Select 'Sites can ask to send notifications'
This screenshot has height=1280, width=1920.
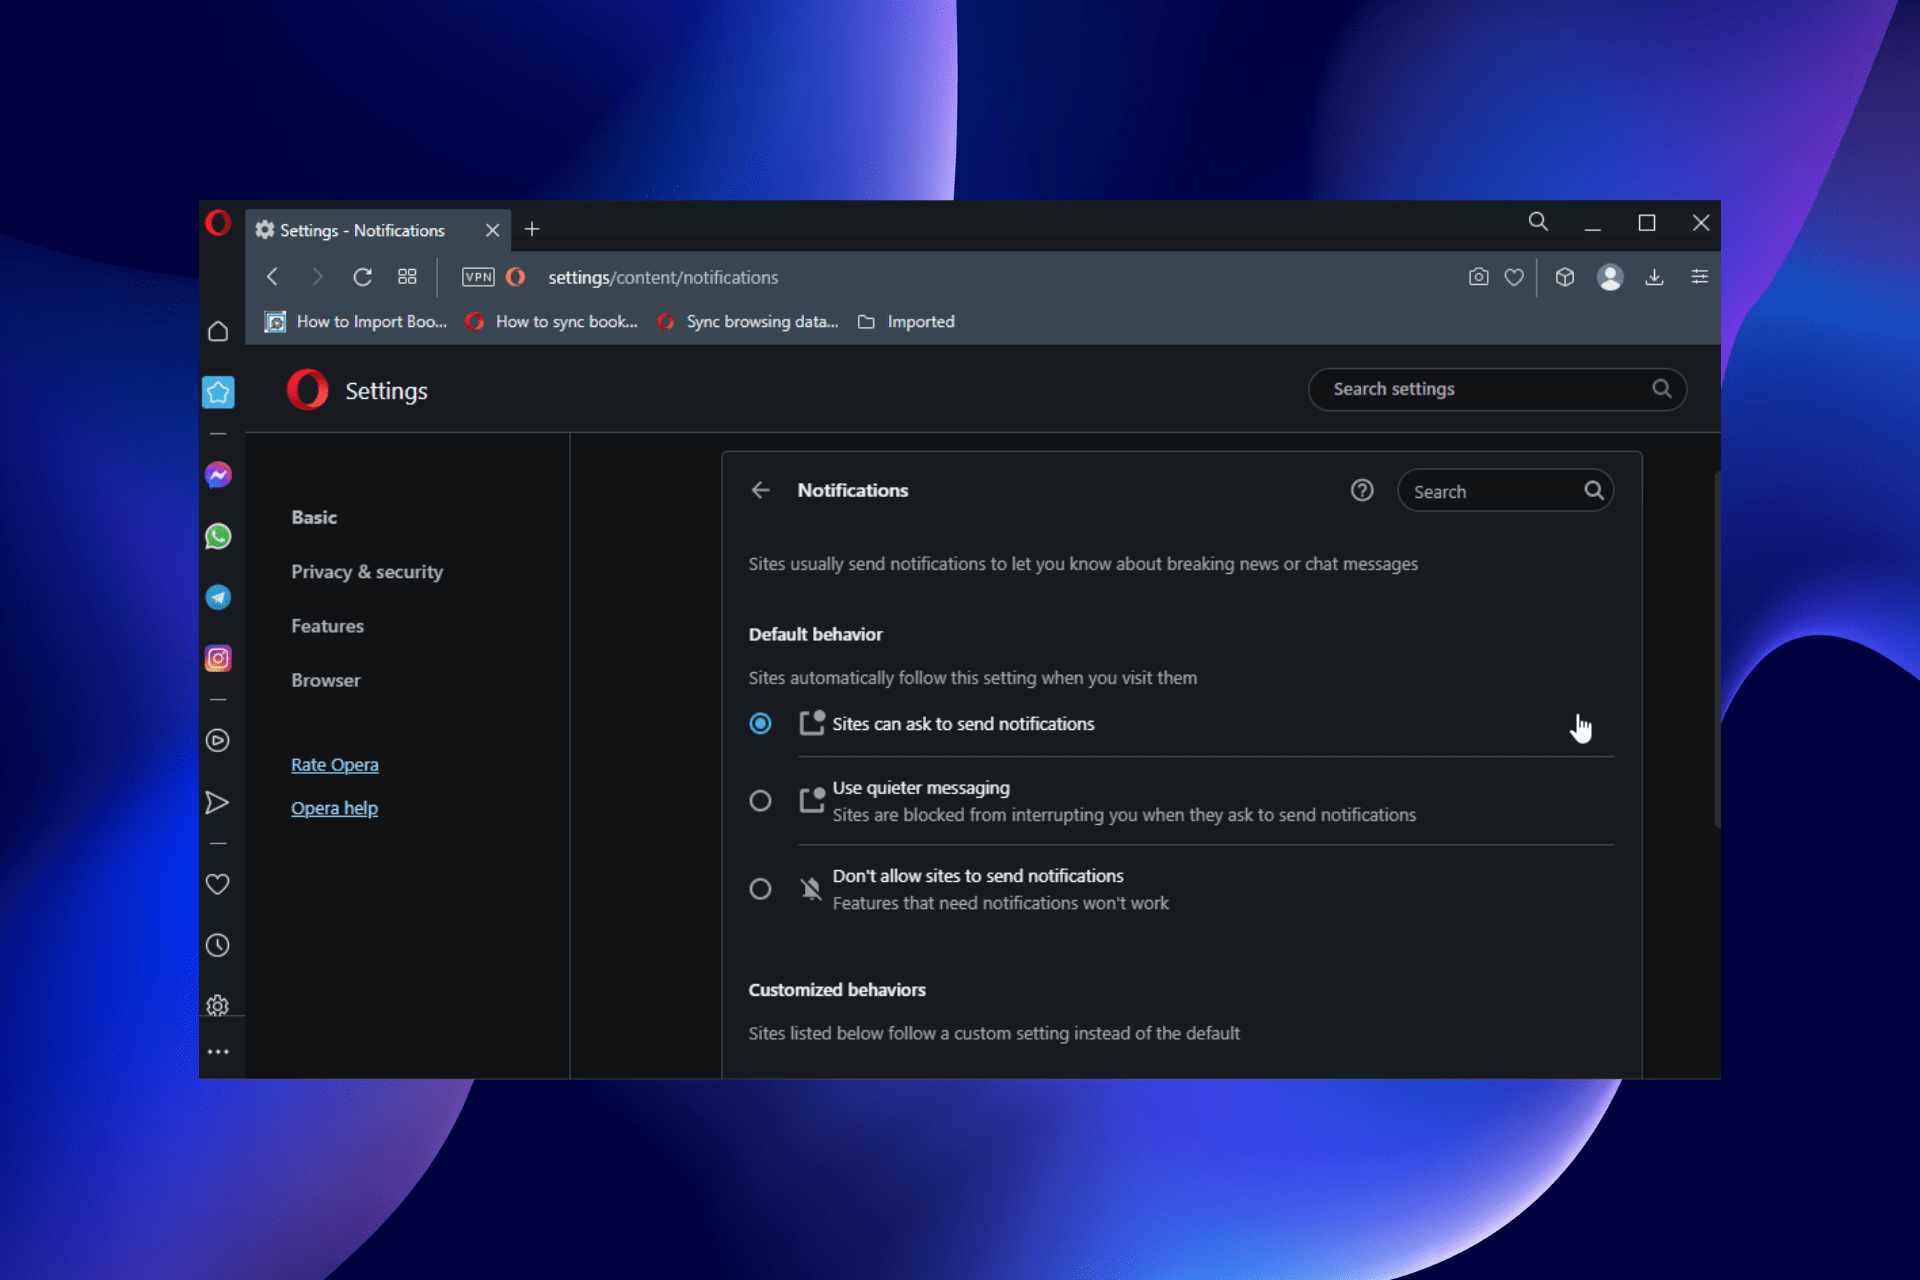[760, 723]
